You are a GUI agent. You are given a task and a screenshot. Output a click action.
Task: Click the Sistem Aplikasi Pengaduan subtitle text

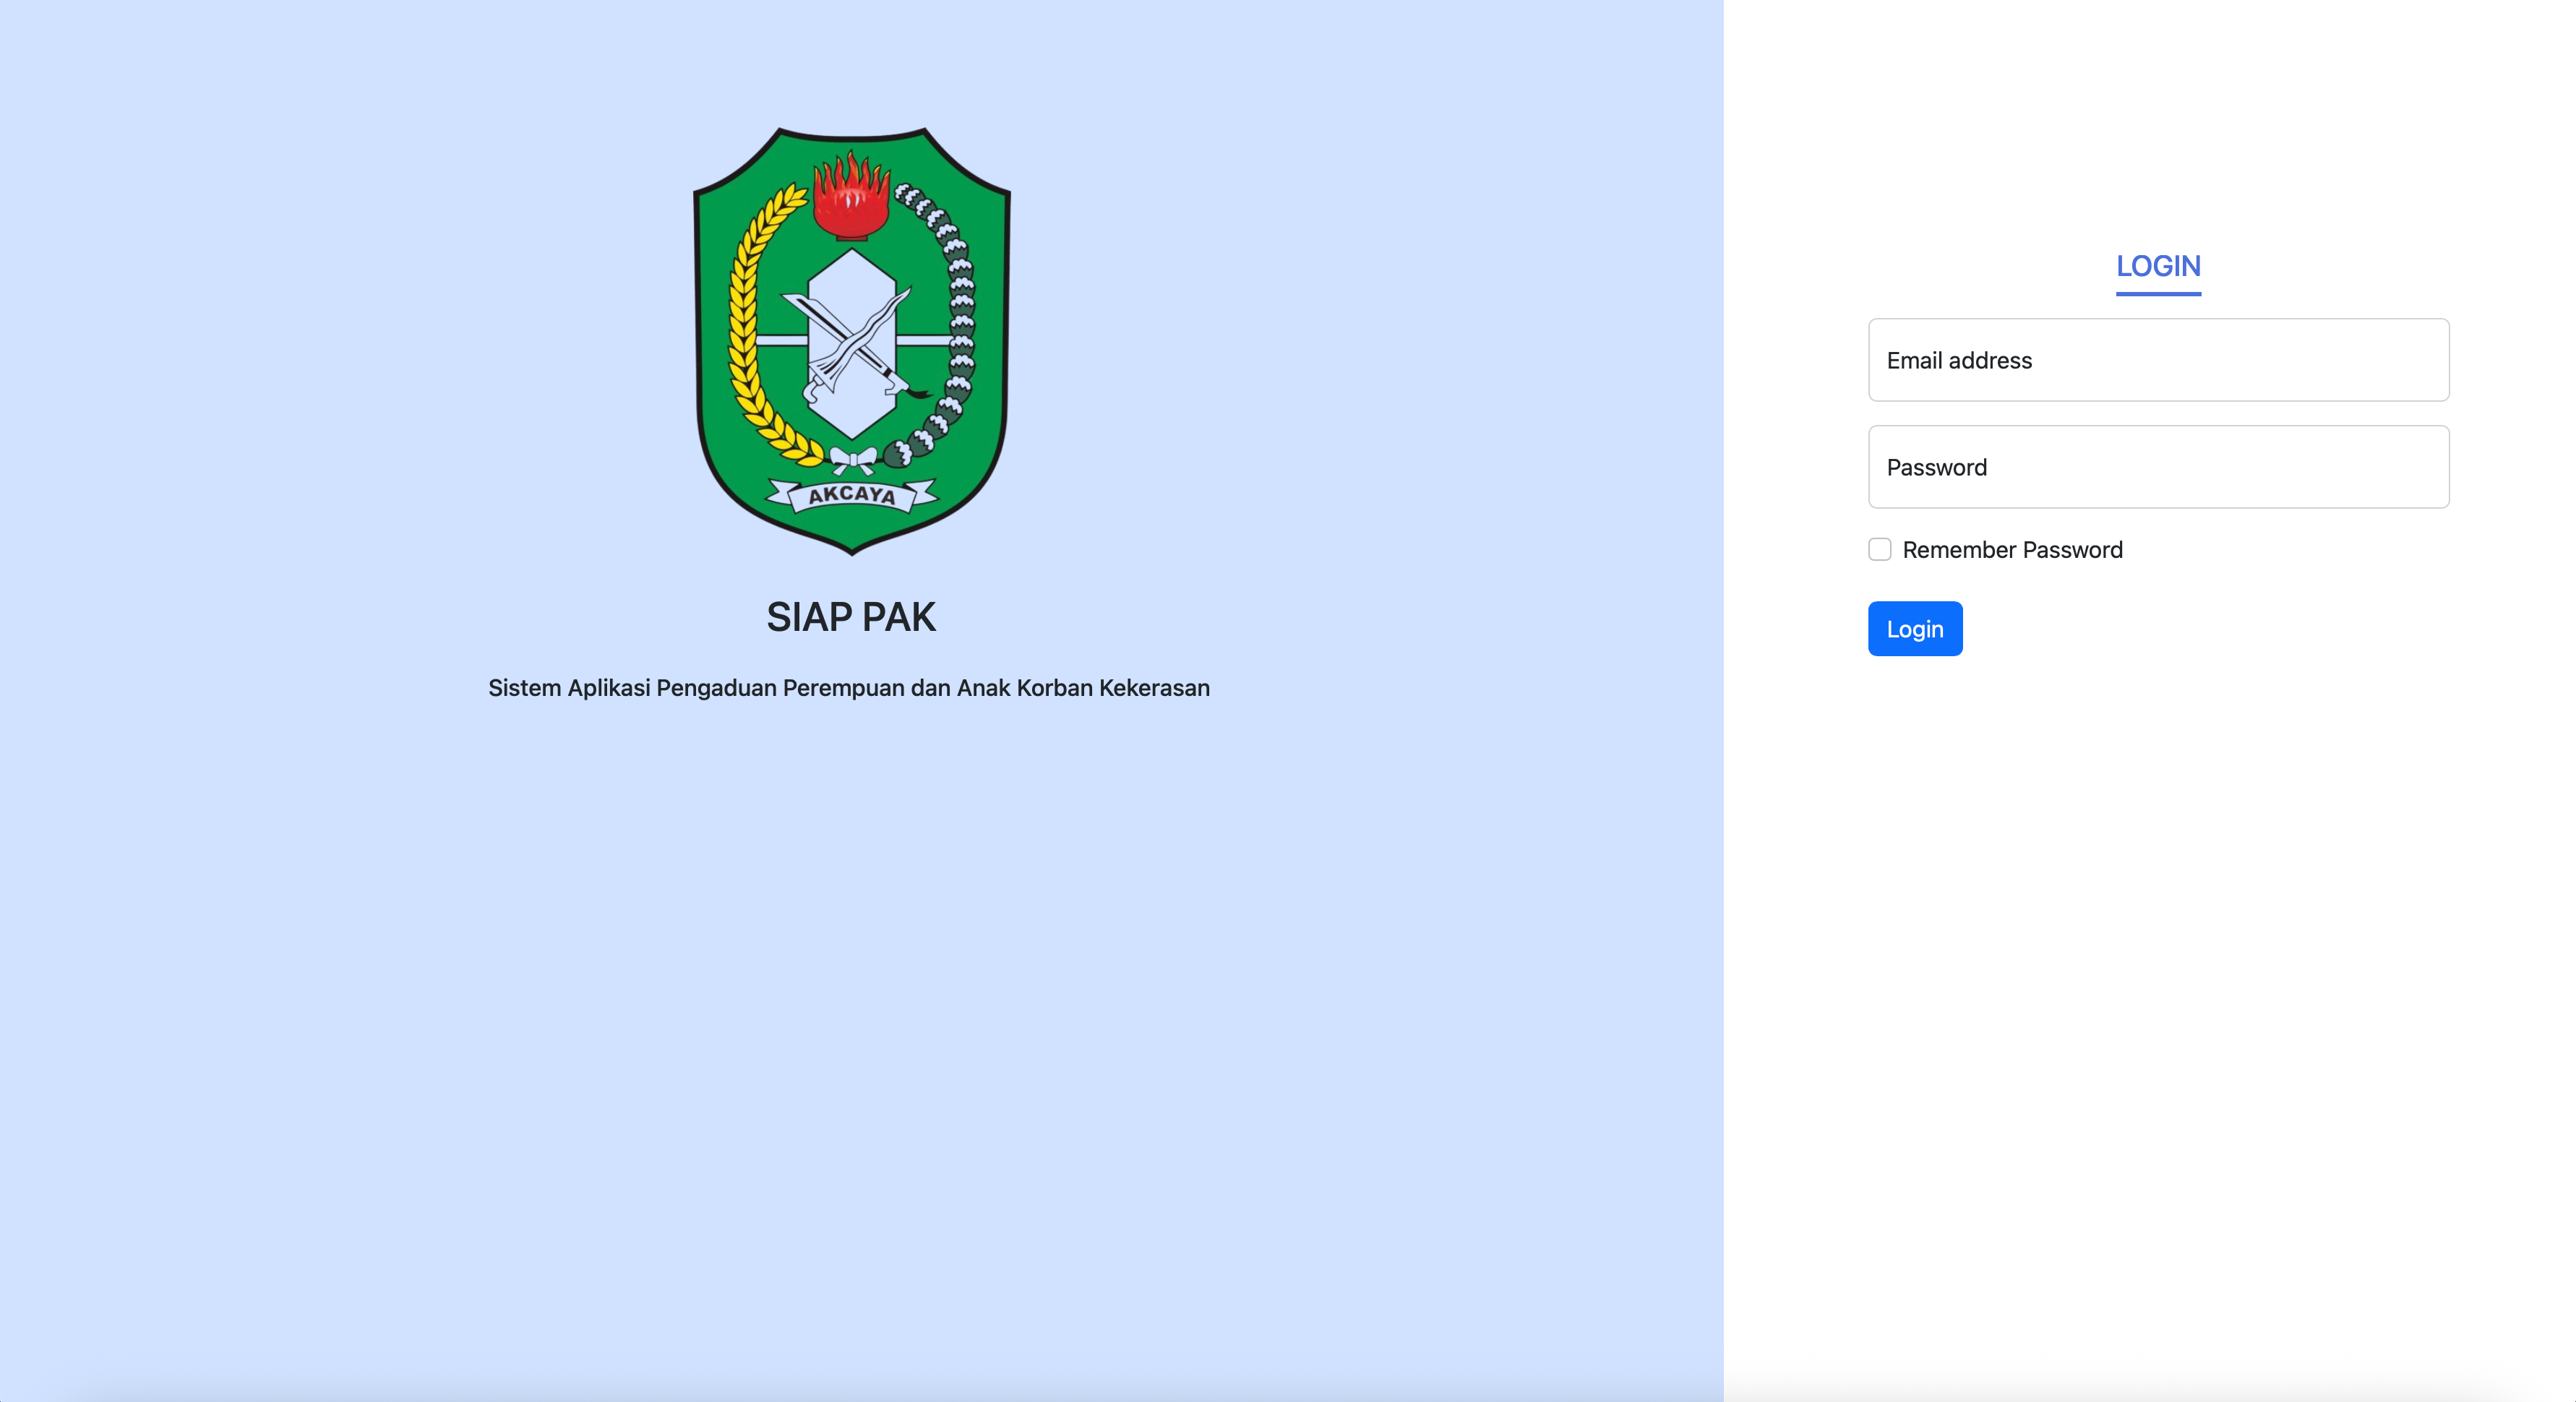tap(849, 688)
